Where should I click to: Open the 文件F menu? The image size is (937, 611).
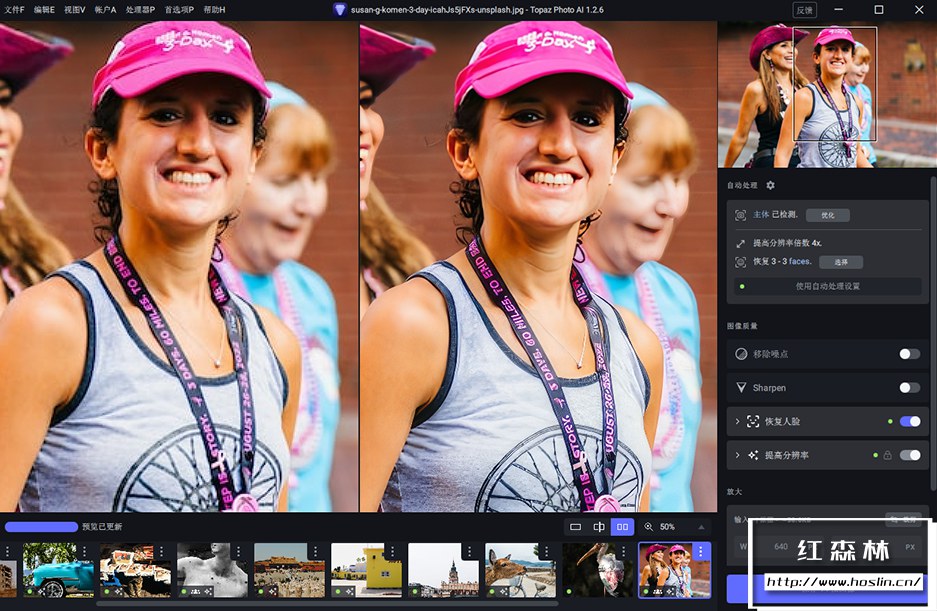pyautogui.click(x=14, y=10)
